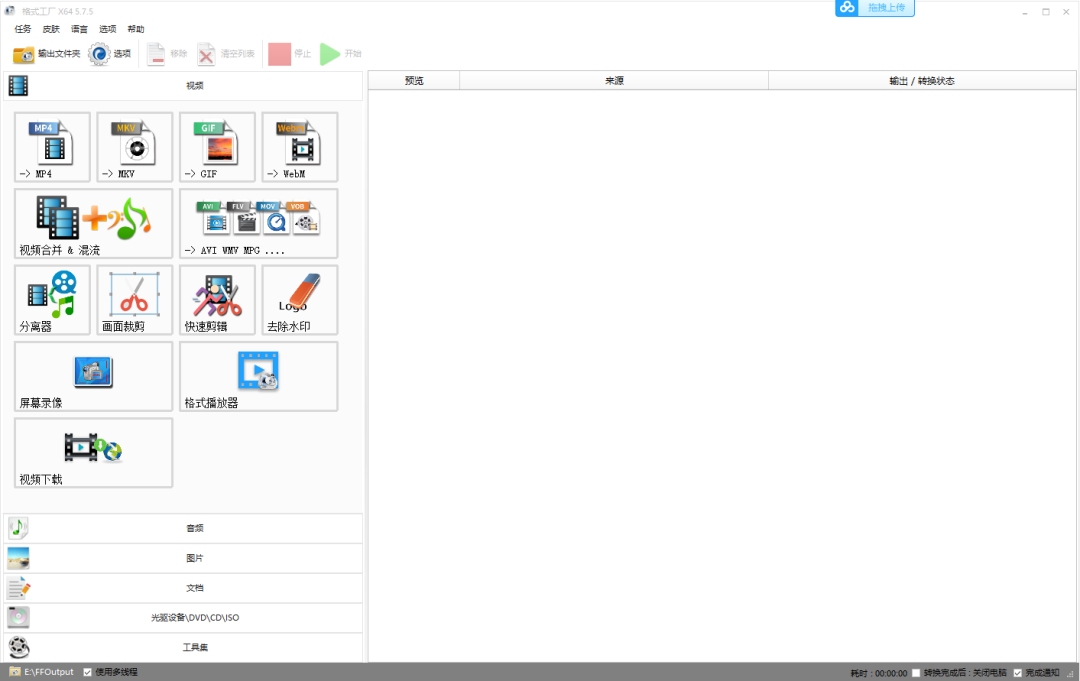Enable 转换完成后关闭电脑 checkbox

click(916, 673)
